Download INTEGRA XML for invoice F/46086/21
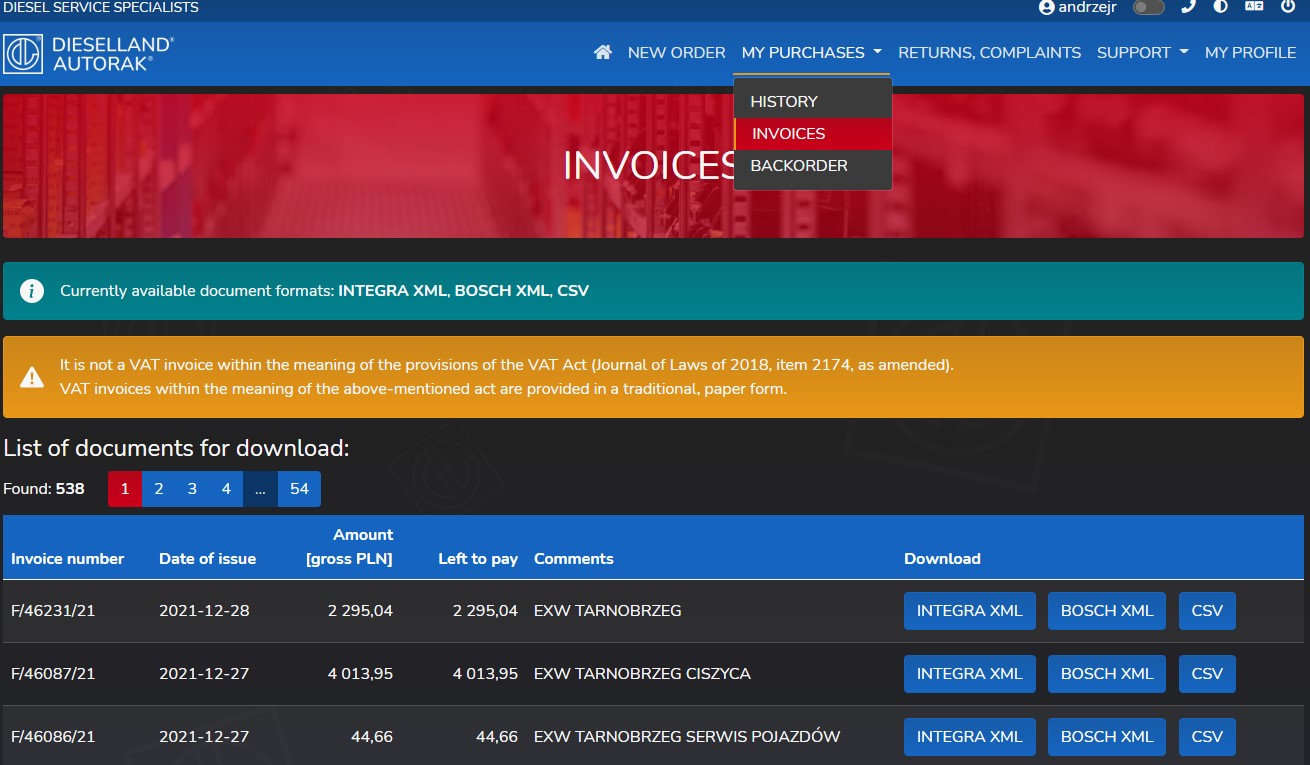 pyautogui.click(x=969, y=737)
